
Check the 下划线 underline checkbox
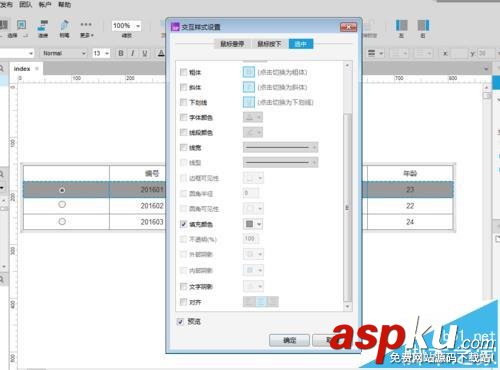(183, 102)
